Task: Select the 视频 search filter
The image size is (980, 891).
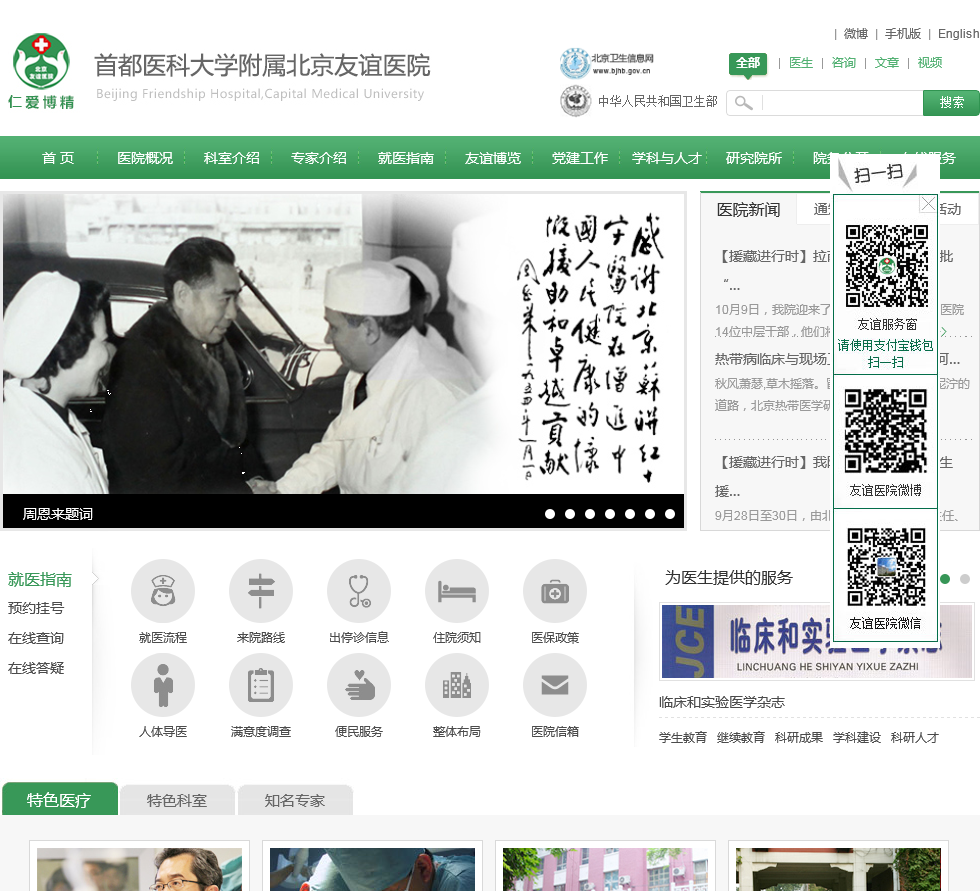Action: pos(929,62)
